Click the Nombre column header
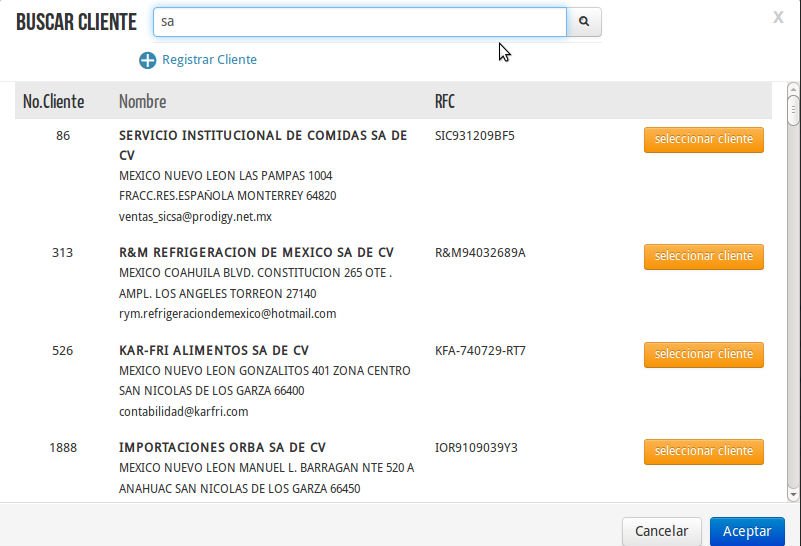 pos(142,102)
